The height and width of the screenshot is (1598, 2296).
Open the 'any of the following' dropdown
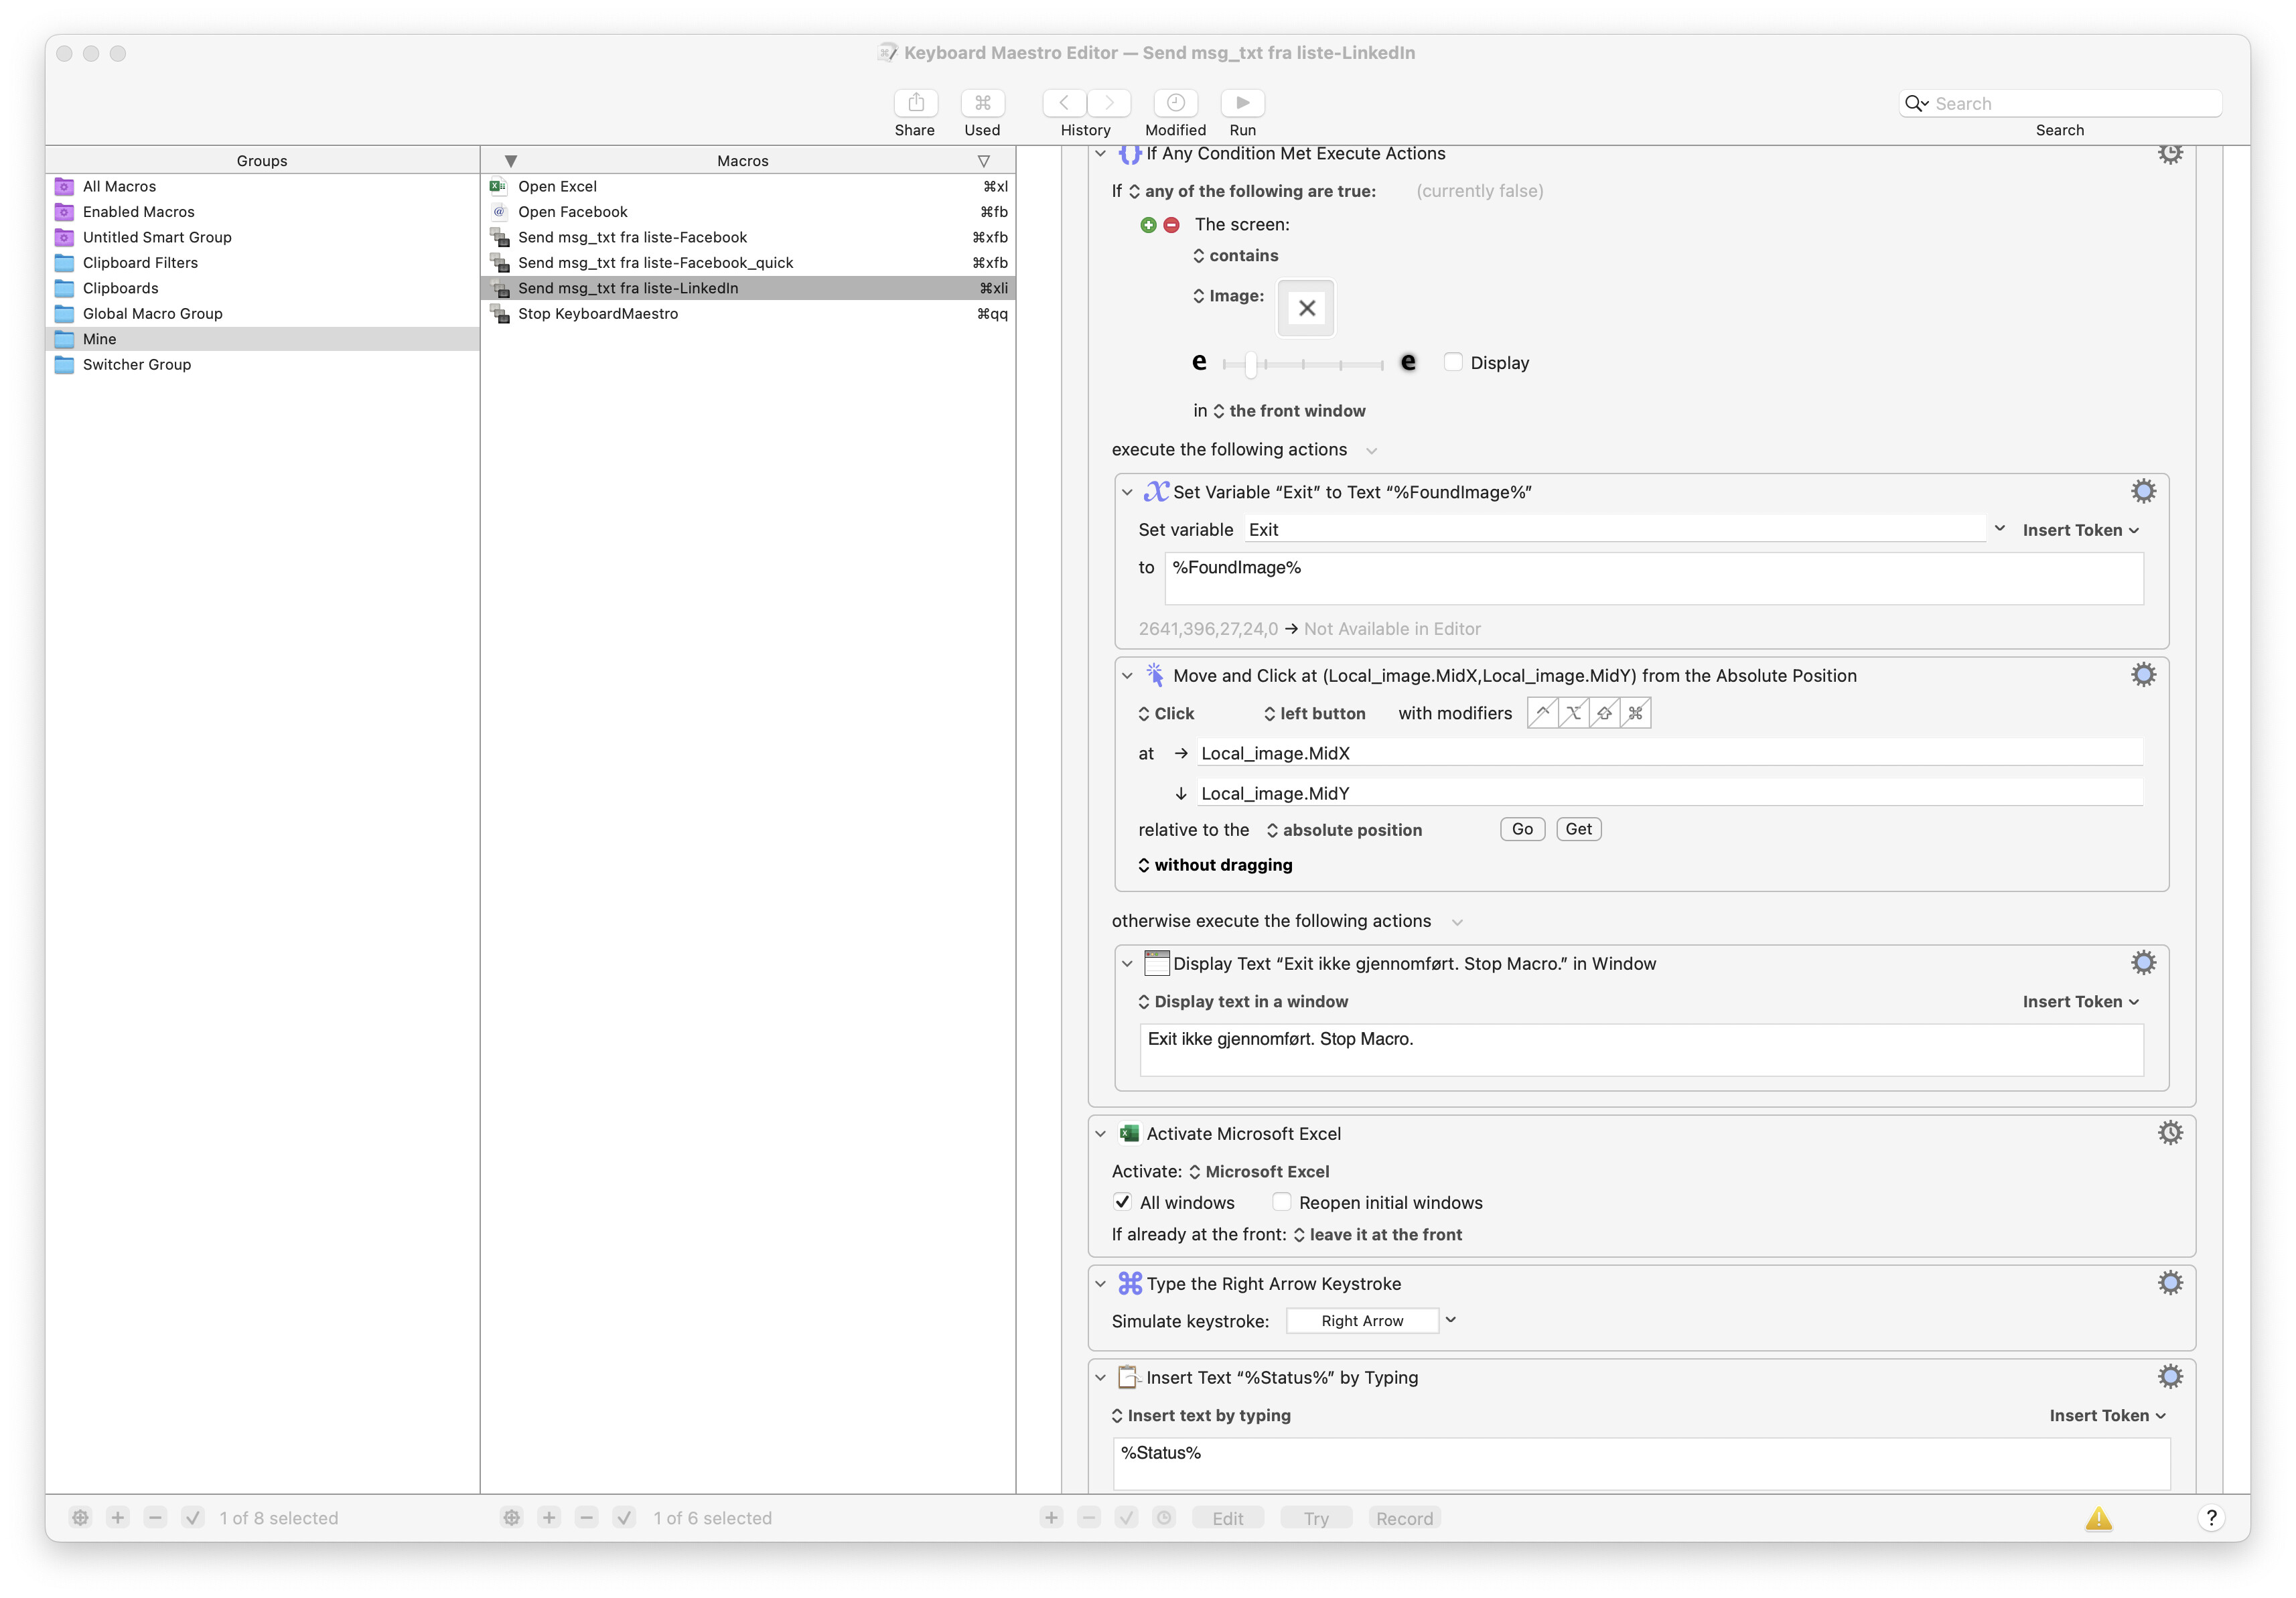(1253, 191)
